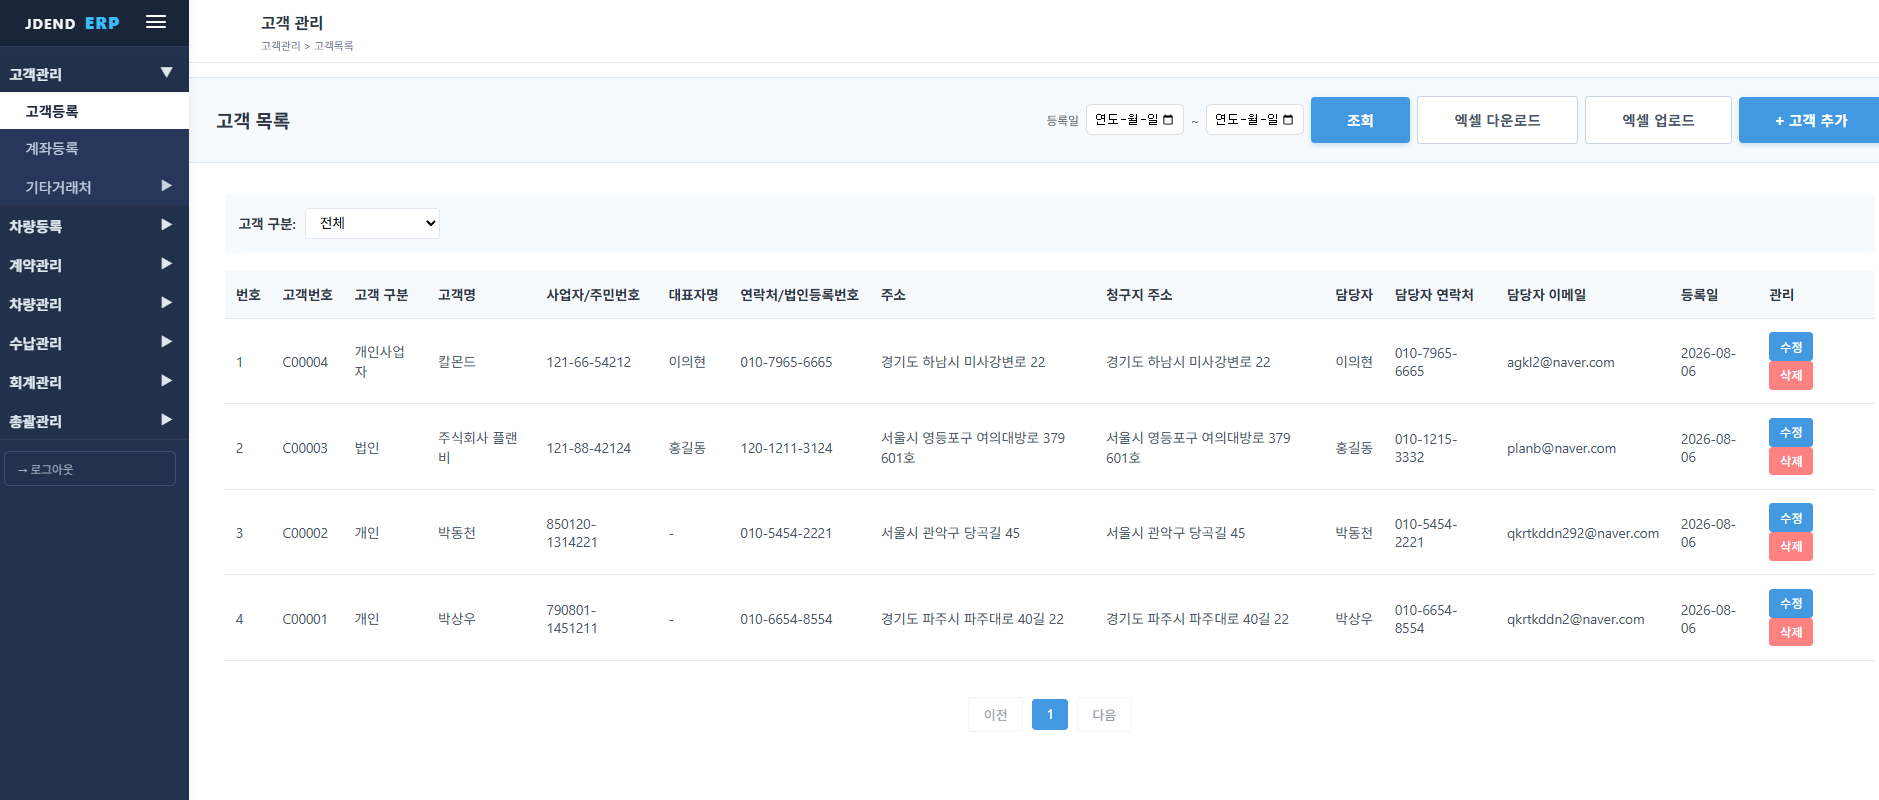Viewport: 1879px width, 800px height.
Task: Open 계약관리 sidebar section
Action: pyautogui.click(x=94, y=265)
